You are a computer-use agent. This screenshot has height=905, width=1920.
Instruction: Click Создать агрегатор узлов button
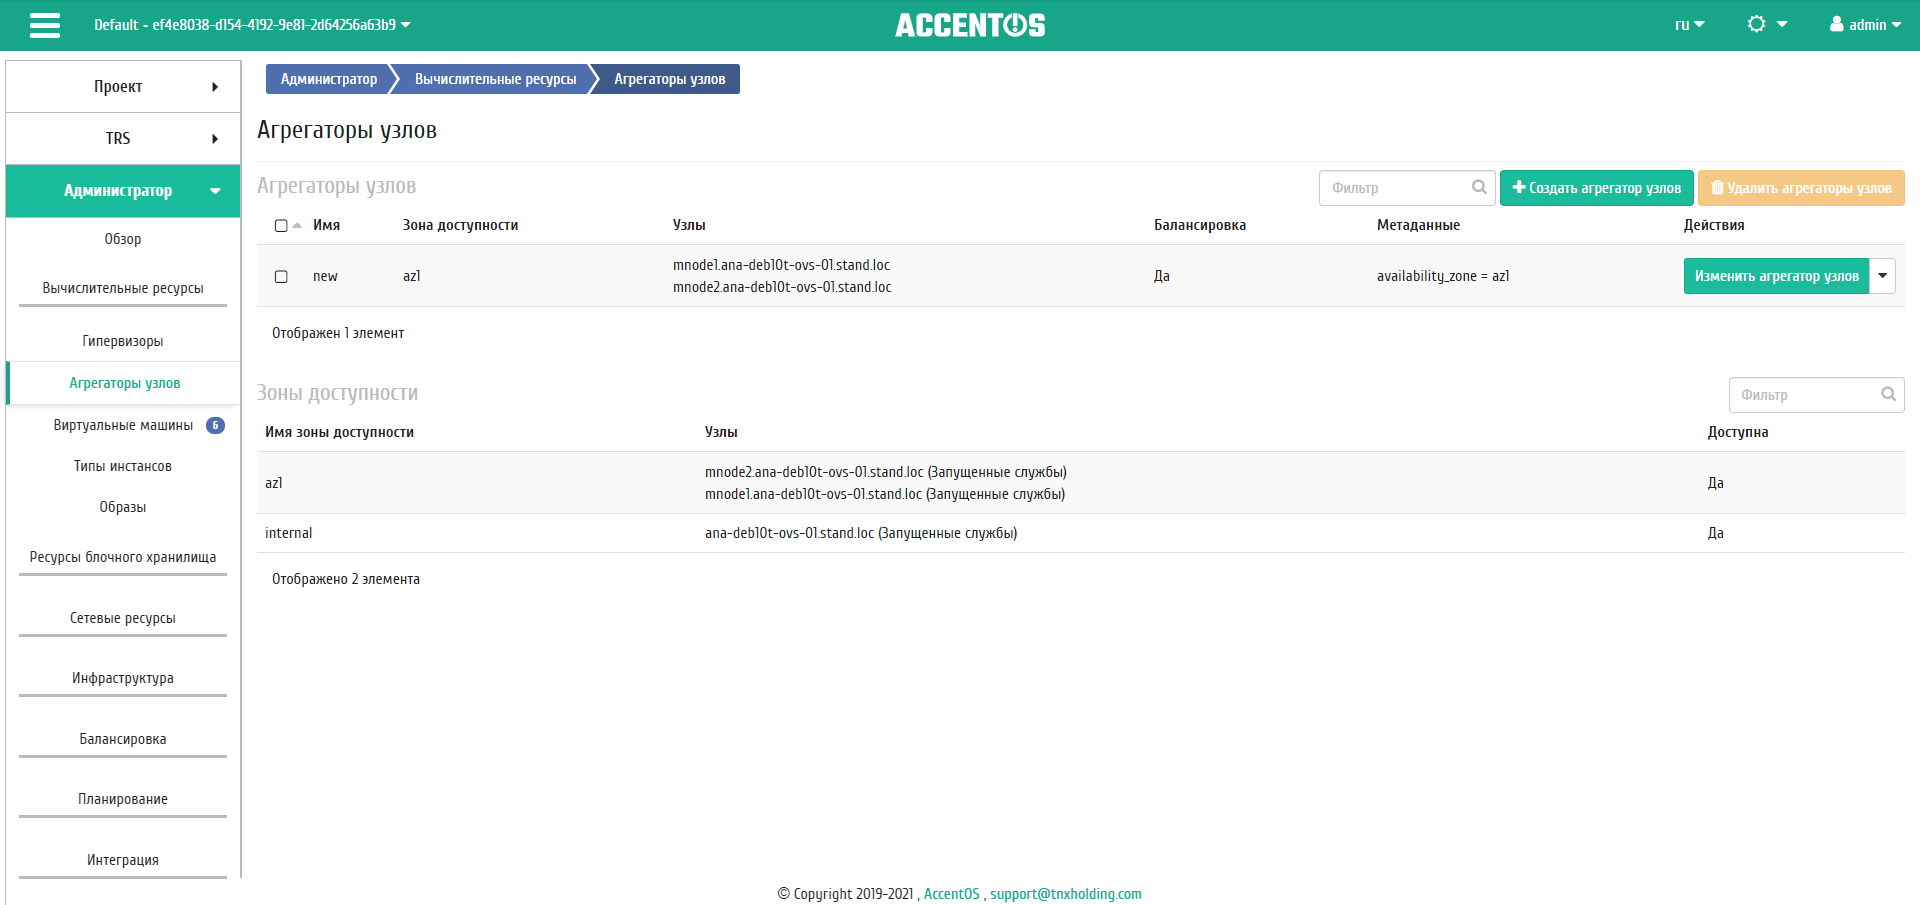(1596, 188)
